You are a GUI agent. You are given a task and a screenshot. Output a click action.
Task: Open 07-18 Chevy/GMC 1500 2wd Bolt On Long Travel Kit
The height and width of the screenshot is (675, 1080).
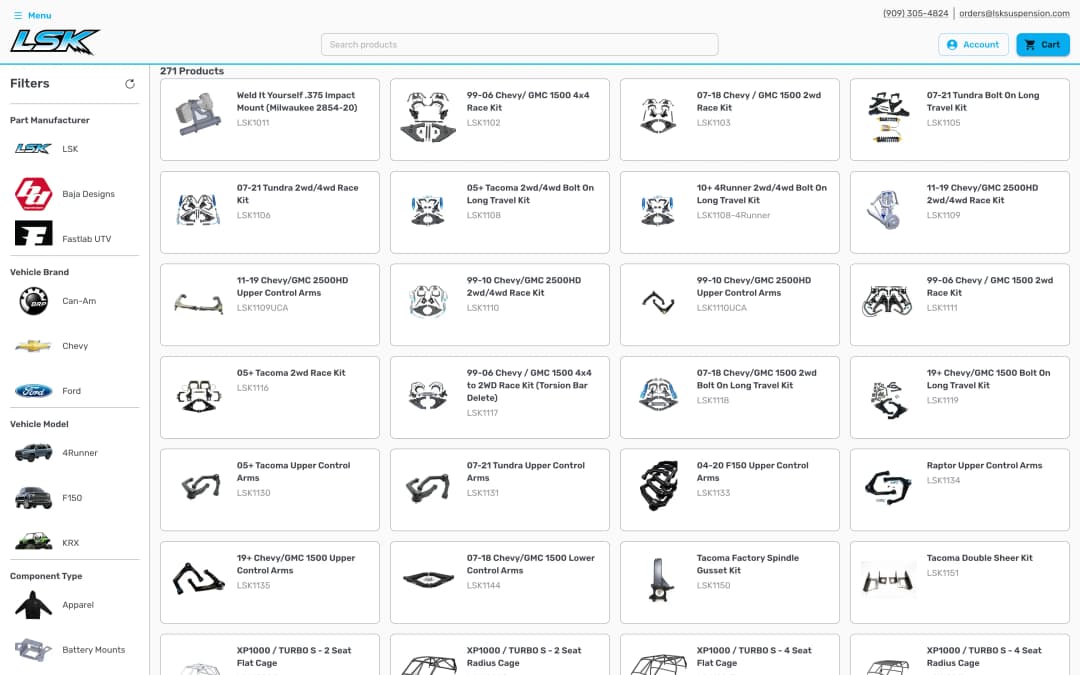click(x=729, y=397)
